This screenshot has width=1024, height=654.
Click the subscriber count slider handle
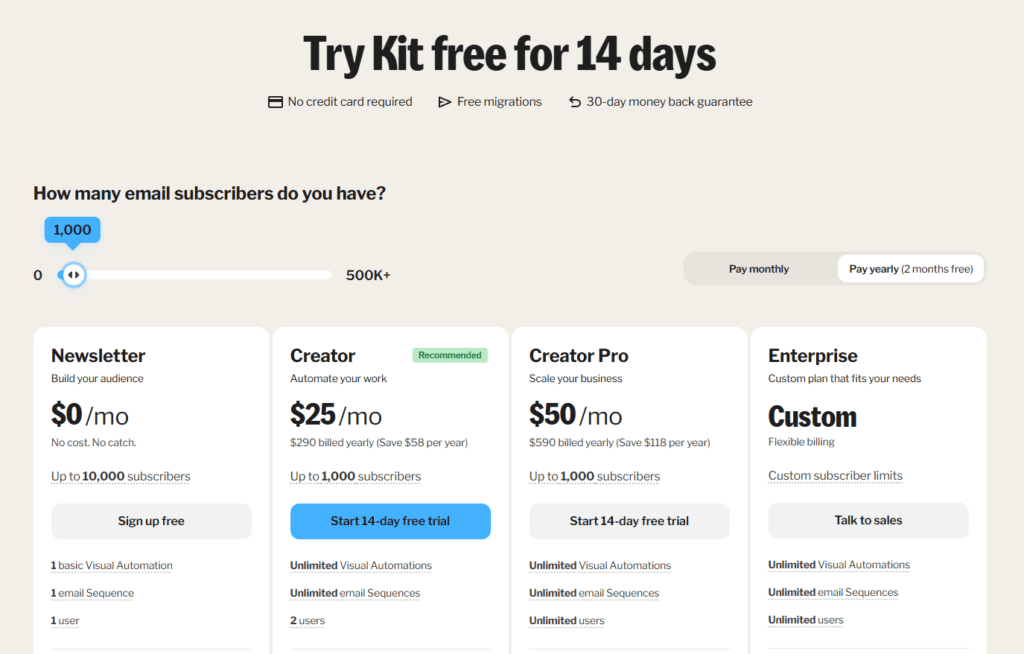click(x=73, y=275)
